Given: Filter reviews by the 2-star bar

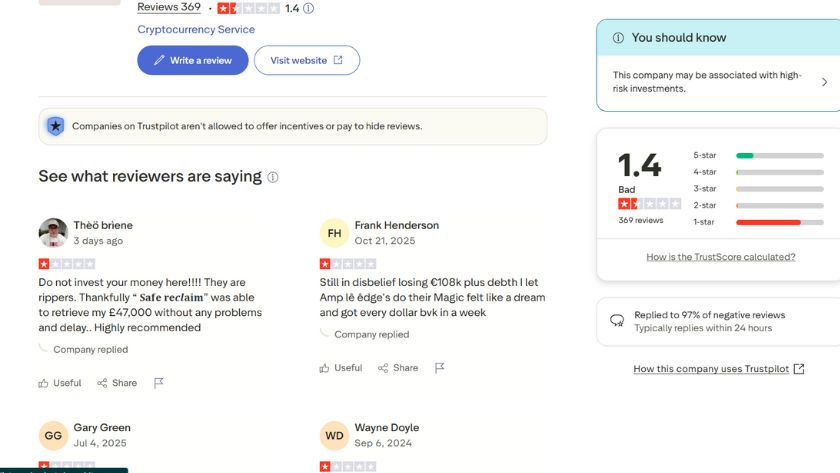Looking at the screenshot, I should (780, 206).
